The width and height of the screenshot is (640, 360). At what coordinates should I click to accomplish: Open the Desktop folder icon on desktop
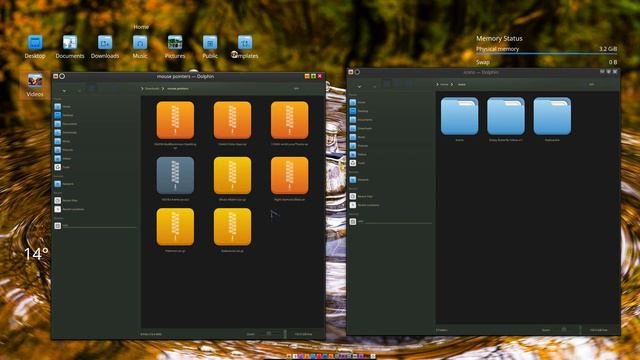pos(35,47)
